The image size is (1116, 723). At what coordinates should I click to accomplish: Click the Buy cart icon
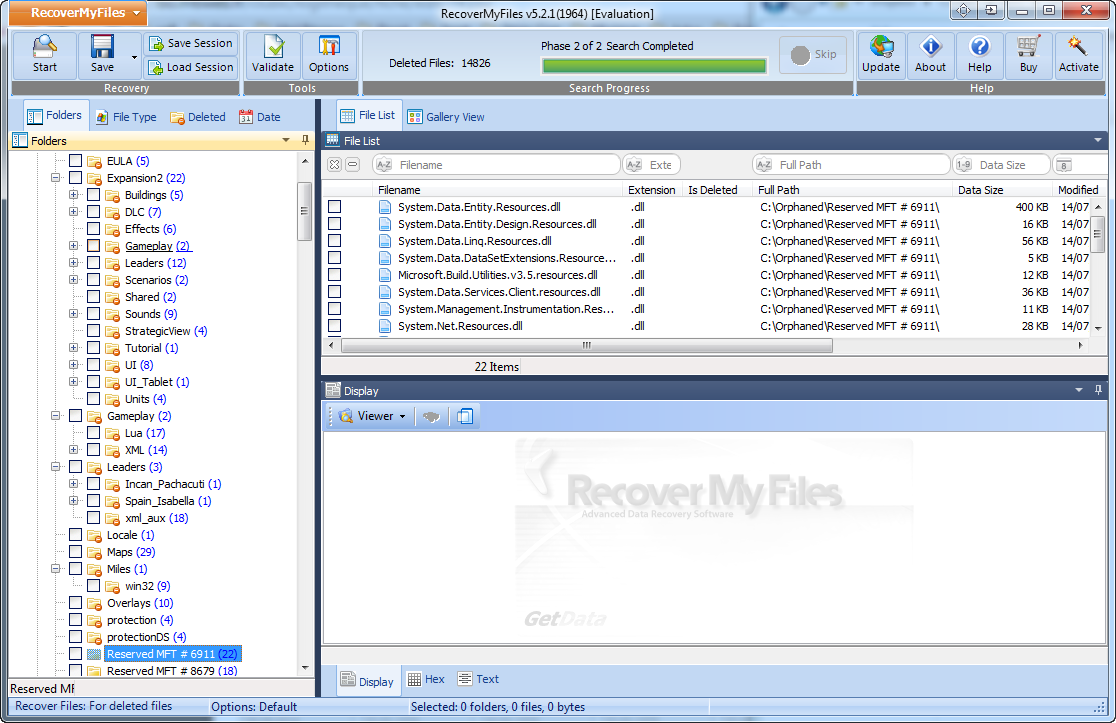click(x=1028, y=47)
